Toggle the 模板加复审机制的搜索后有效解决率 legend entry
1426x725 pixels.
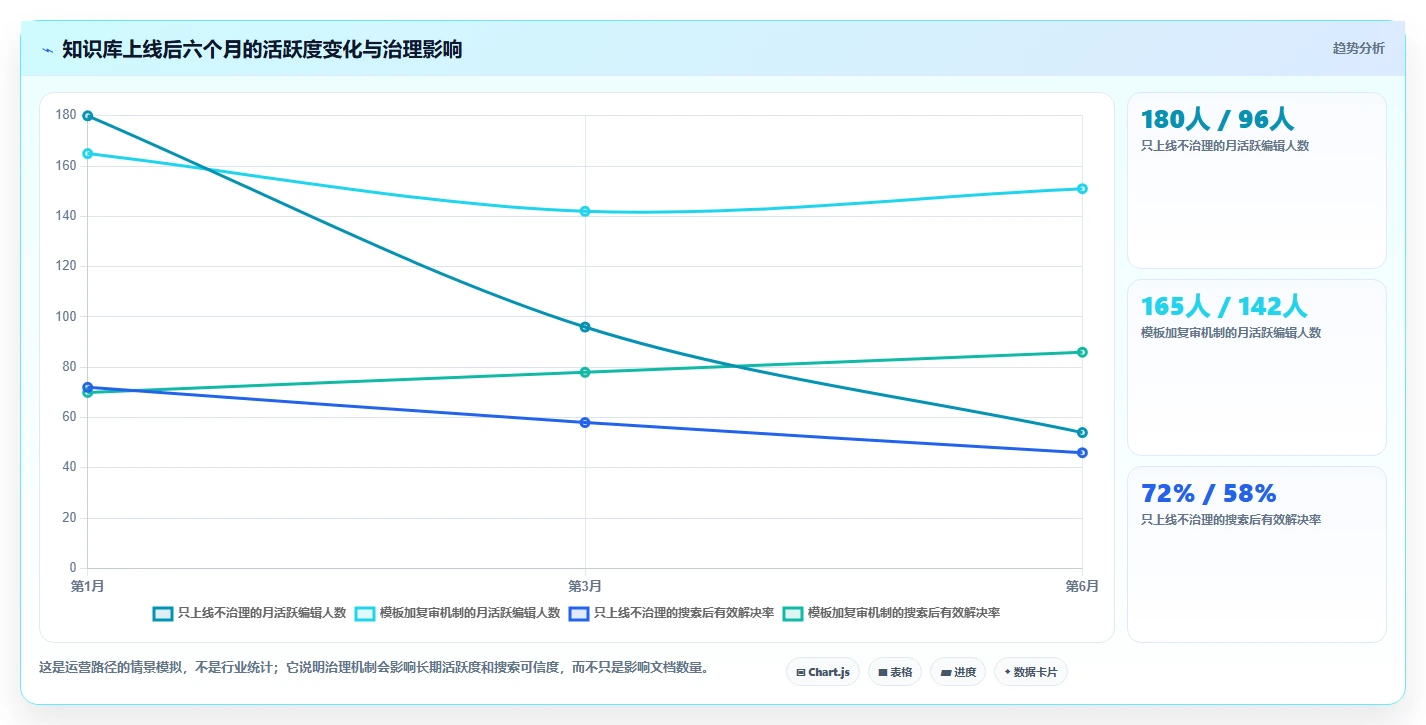pos(892,614)
